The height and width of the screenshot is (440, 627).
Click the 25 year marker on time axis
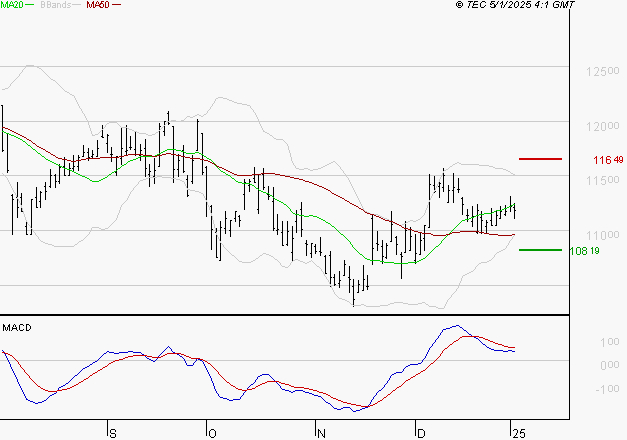pyautogui.click(x=519, y=434)
